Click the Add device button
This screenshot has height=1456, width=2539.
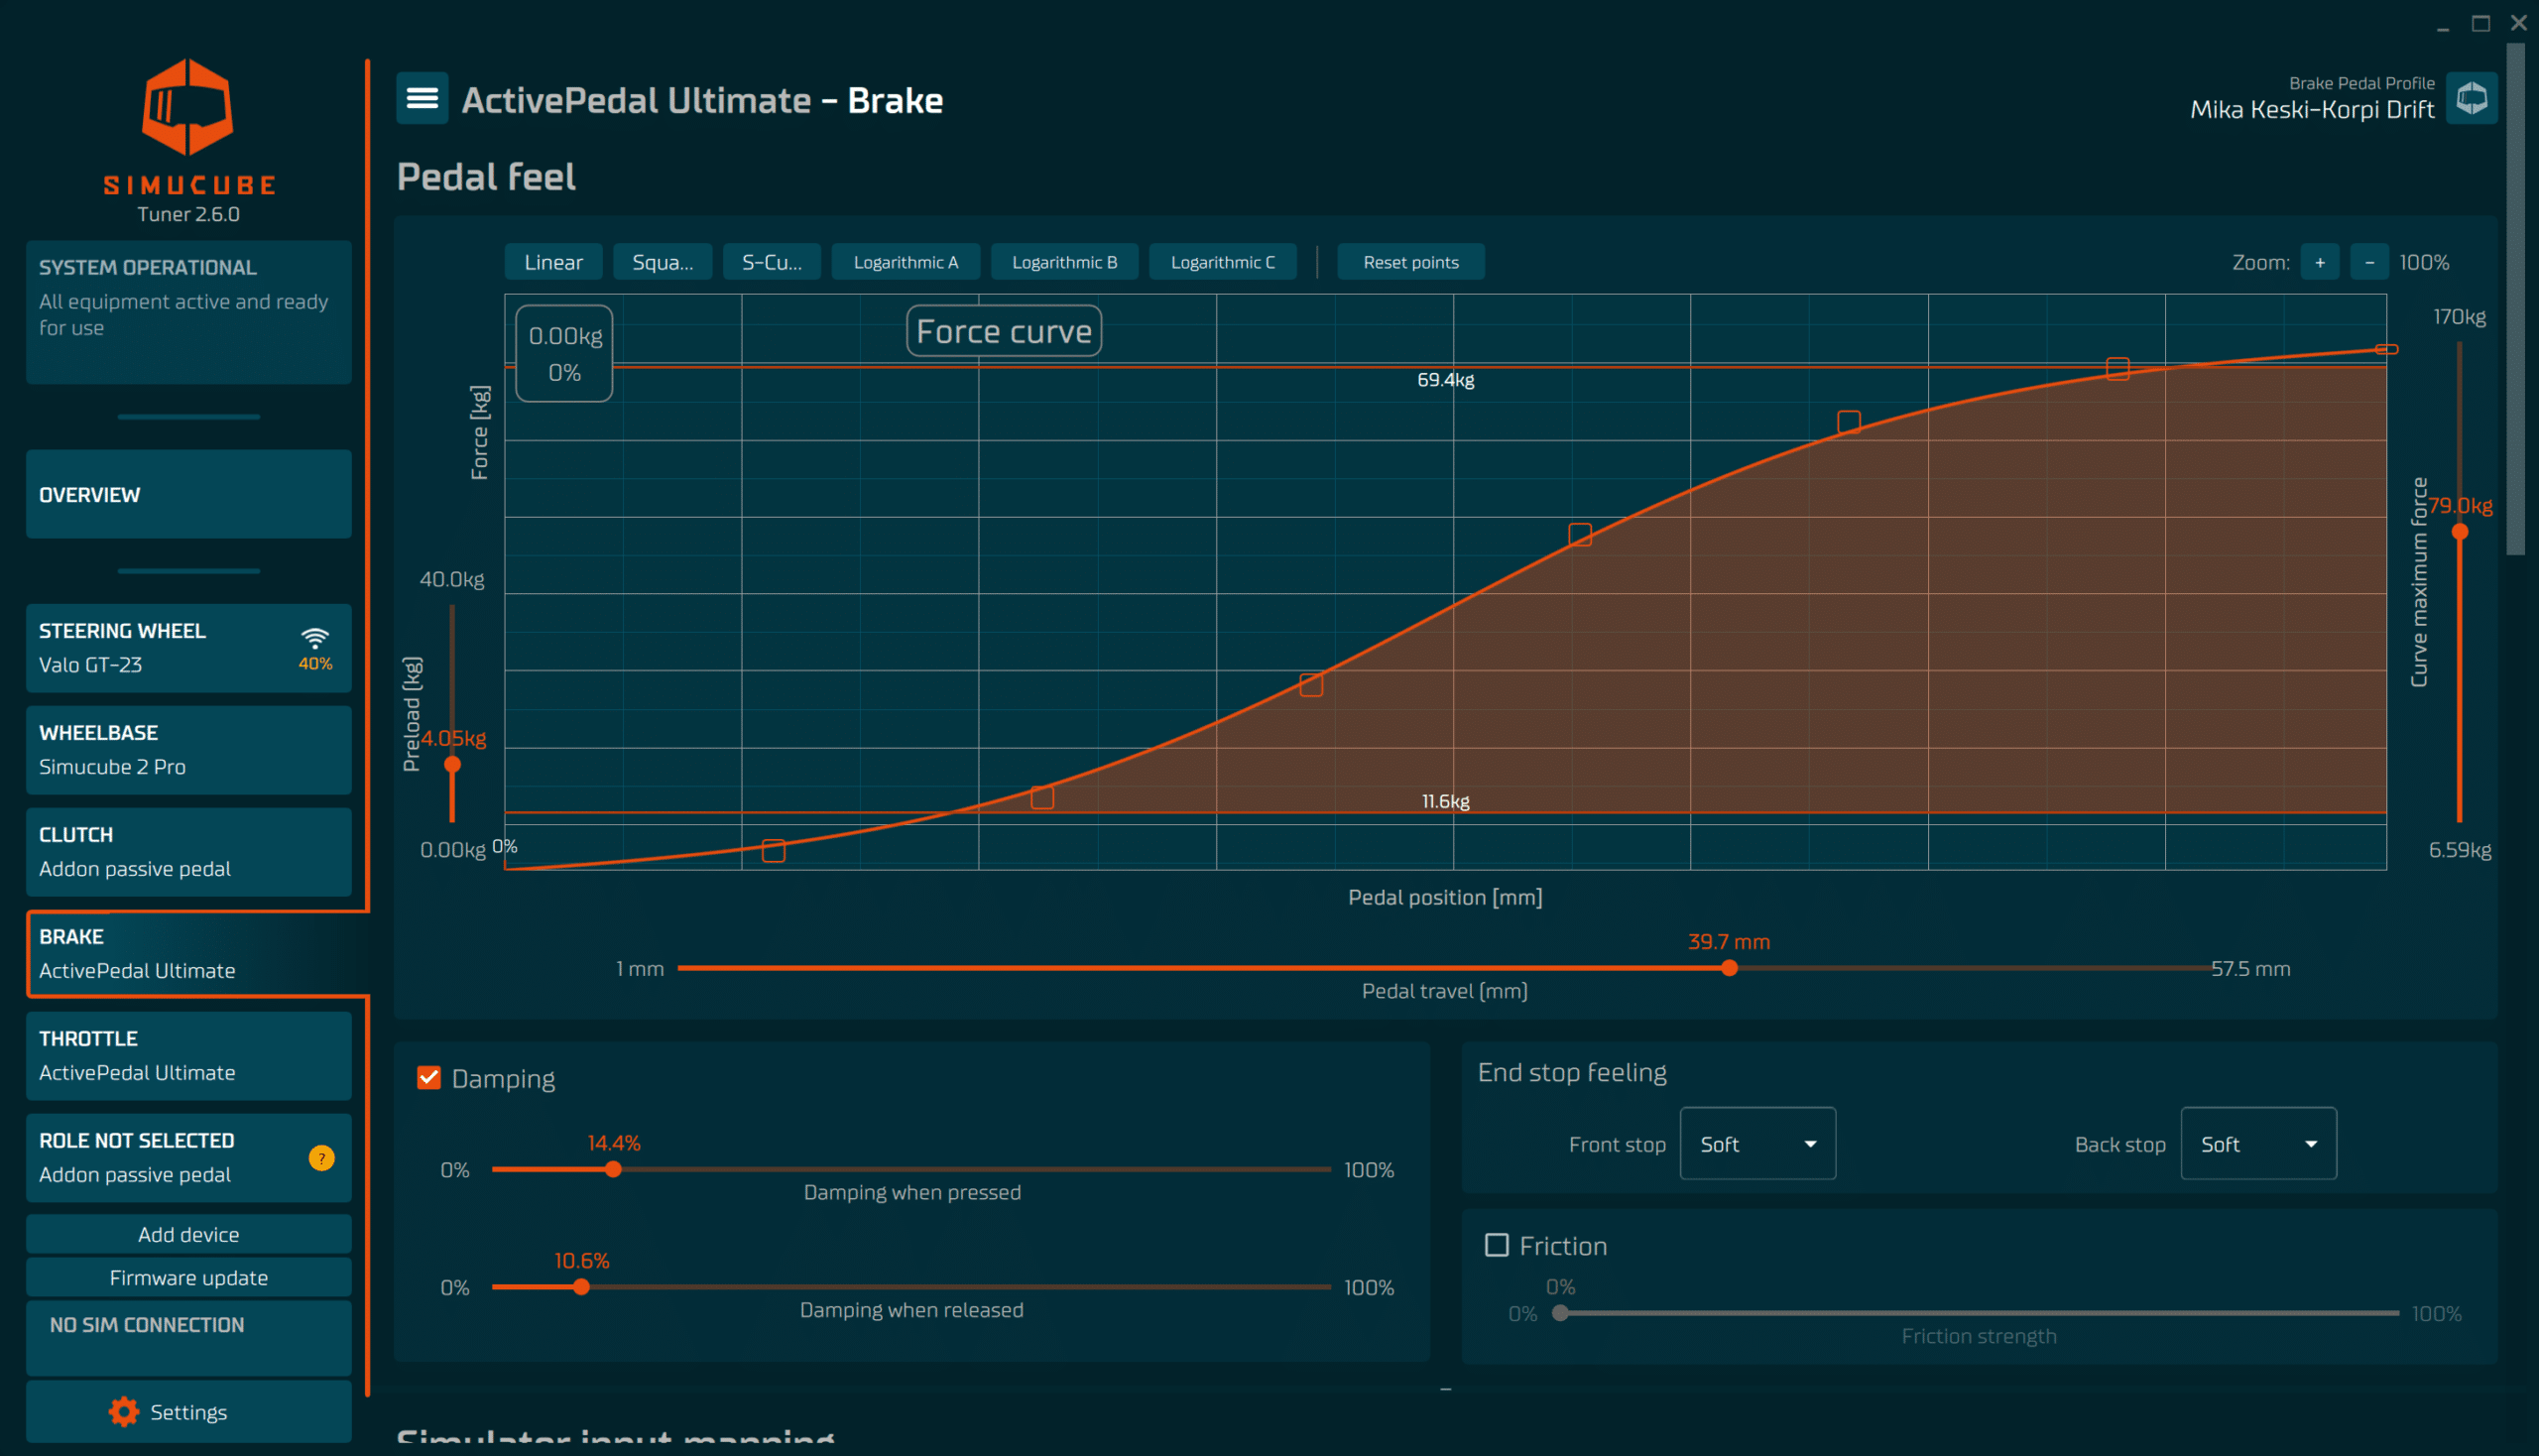pos(188,1234)
